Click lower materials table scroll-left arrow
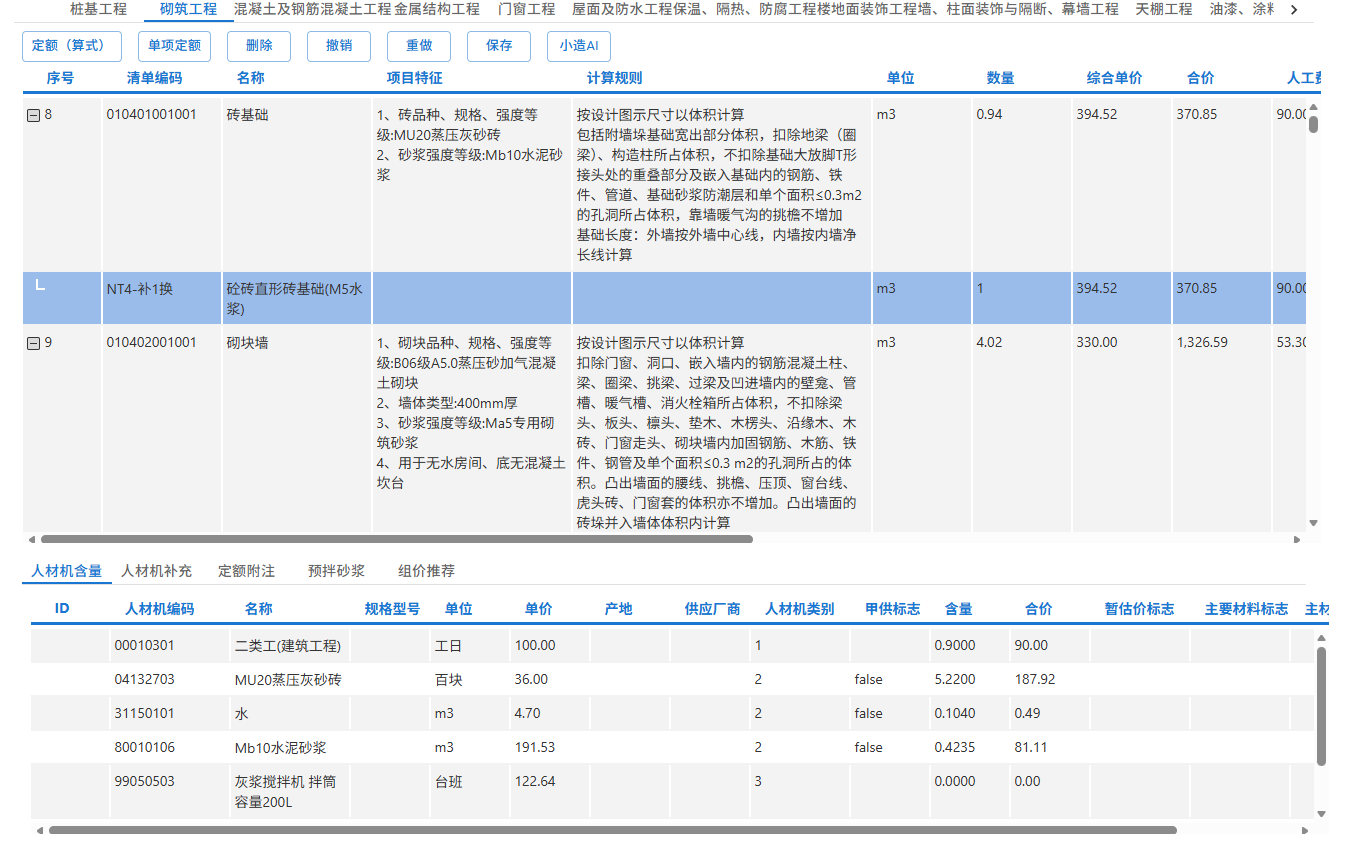The height and width of the screenshot is (846, 1358). (39, 830)
